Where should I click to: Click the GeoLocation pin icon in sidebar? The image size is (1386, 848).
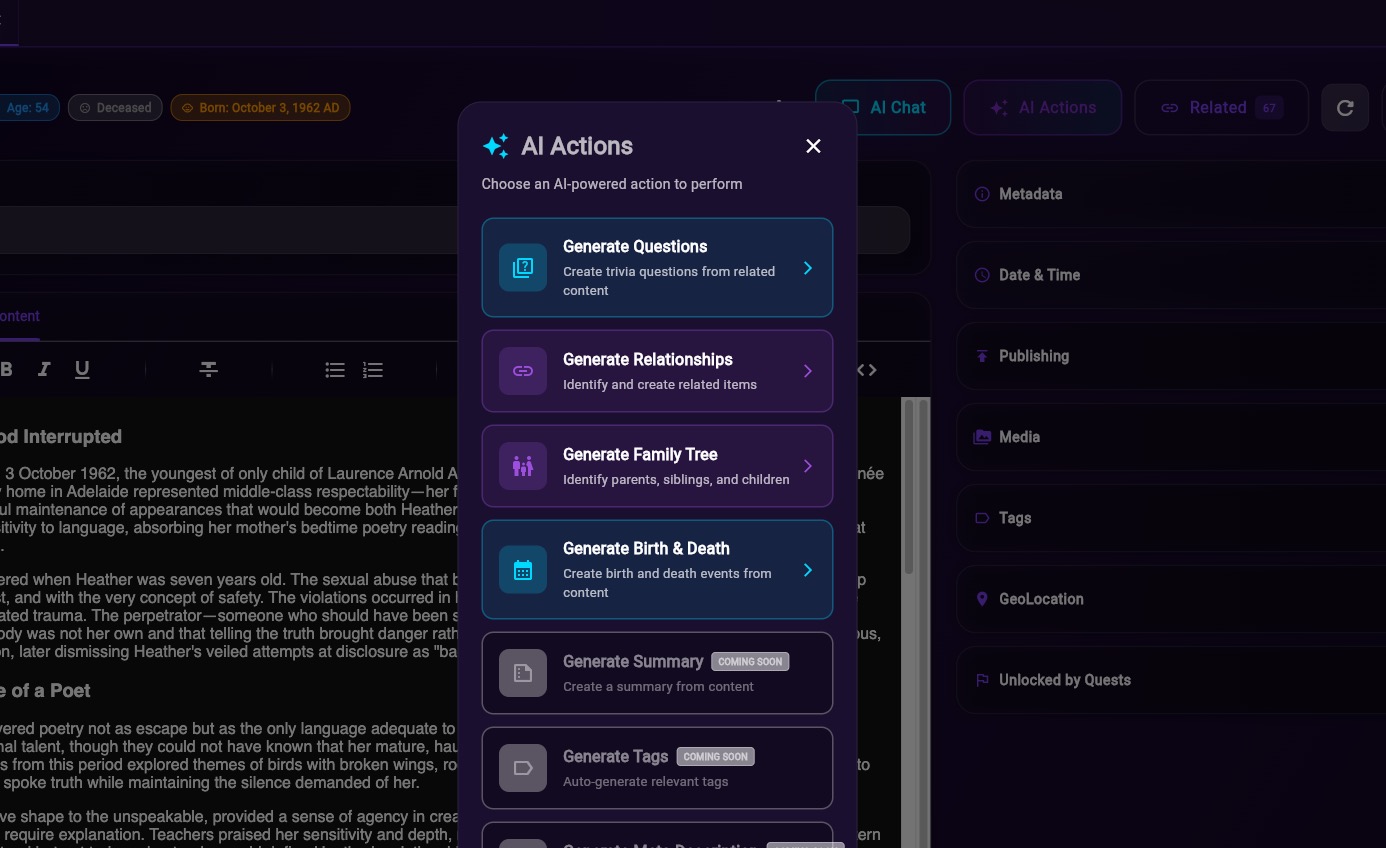click(981, 598)
